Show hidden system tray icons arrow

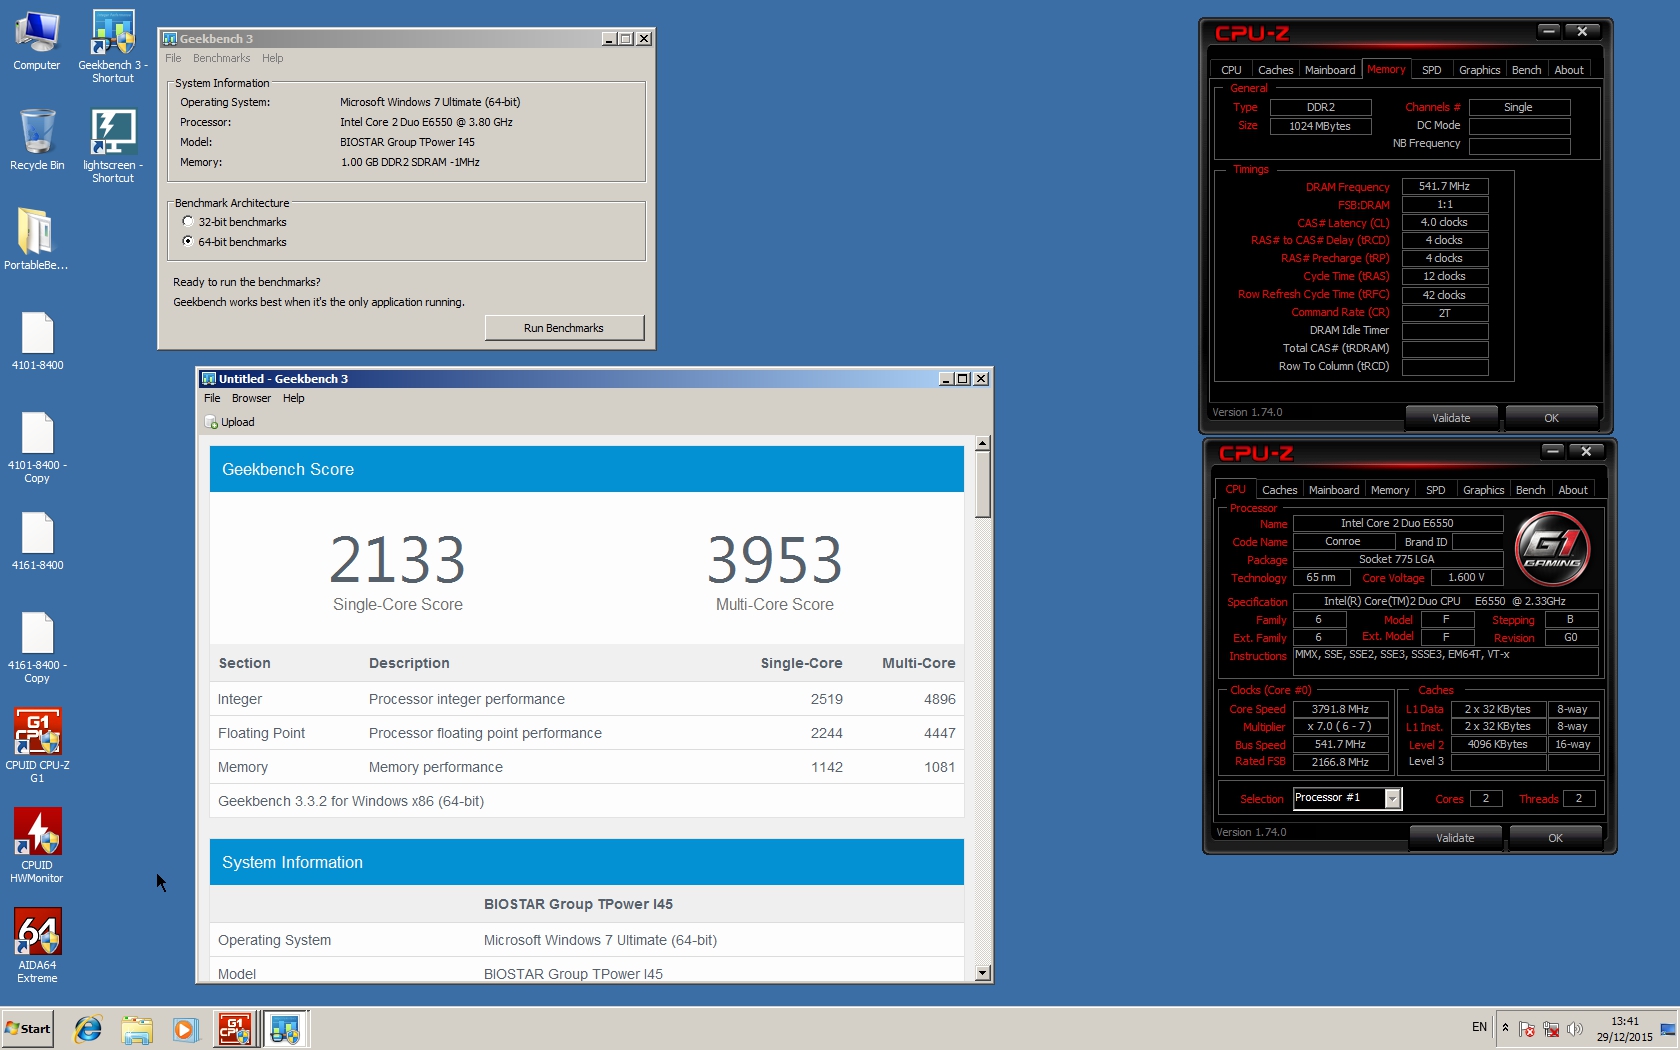(x=1505, y=1028)
